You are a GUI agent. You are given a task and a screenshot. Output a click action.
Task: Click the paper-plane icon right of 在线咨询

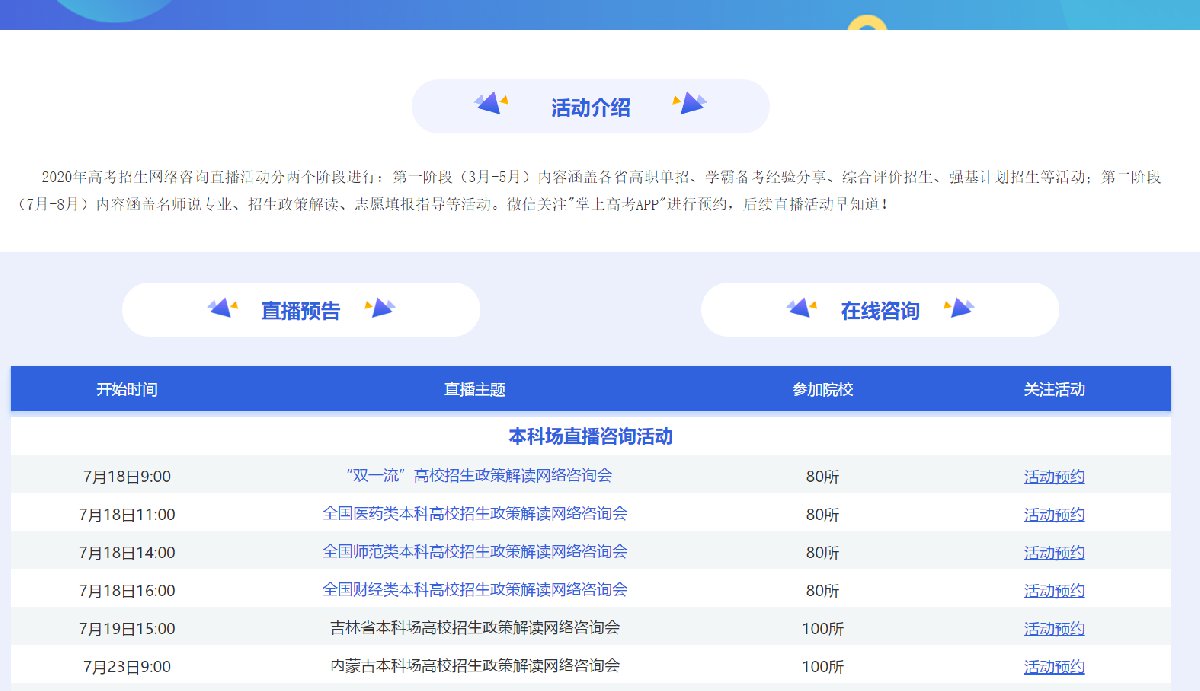pyautogui.click(x=959, y=308)
